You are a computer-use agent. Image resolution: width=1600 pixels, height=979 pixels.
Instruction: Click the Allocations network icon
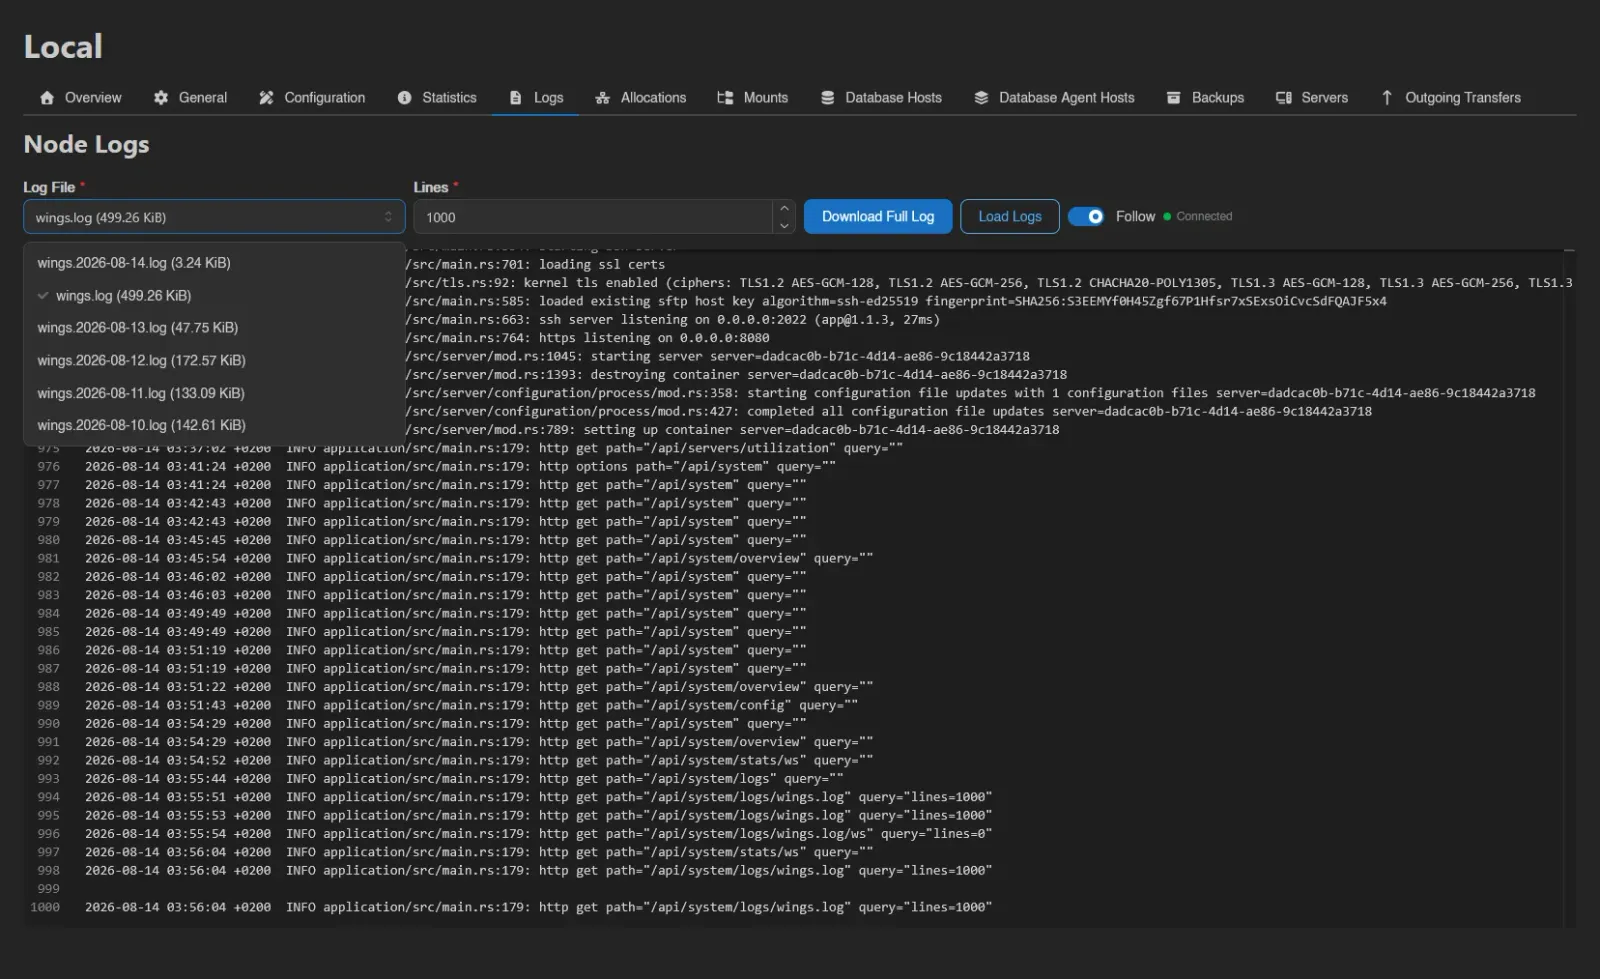(x=602, y=98)
